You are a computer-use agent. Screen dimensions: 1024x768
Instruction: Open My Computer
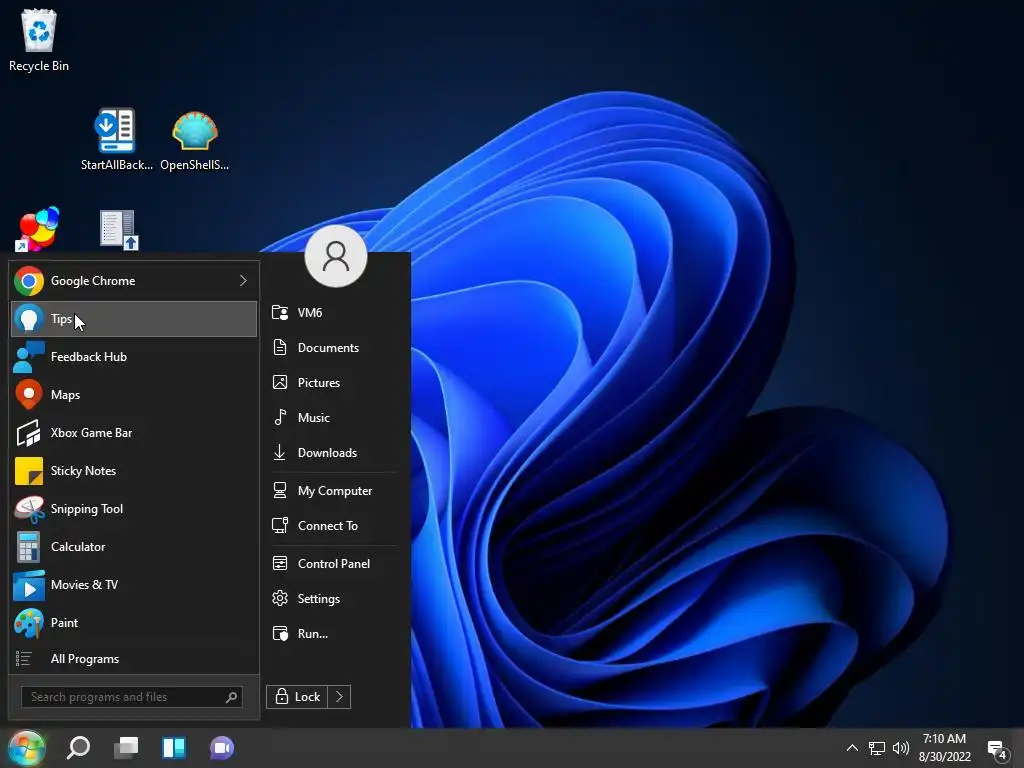point(334,490)
